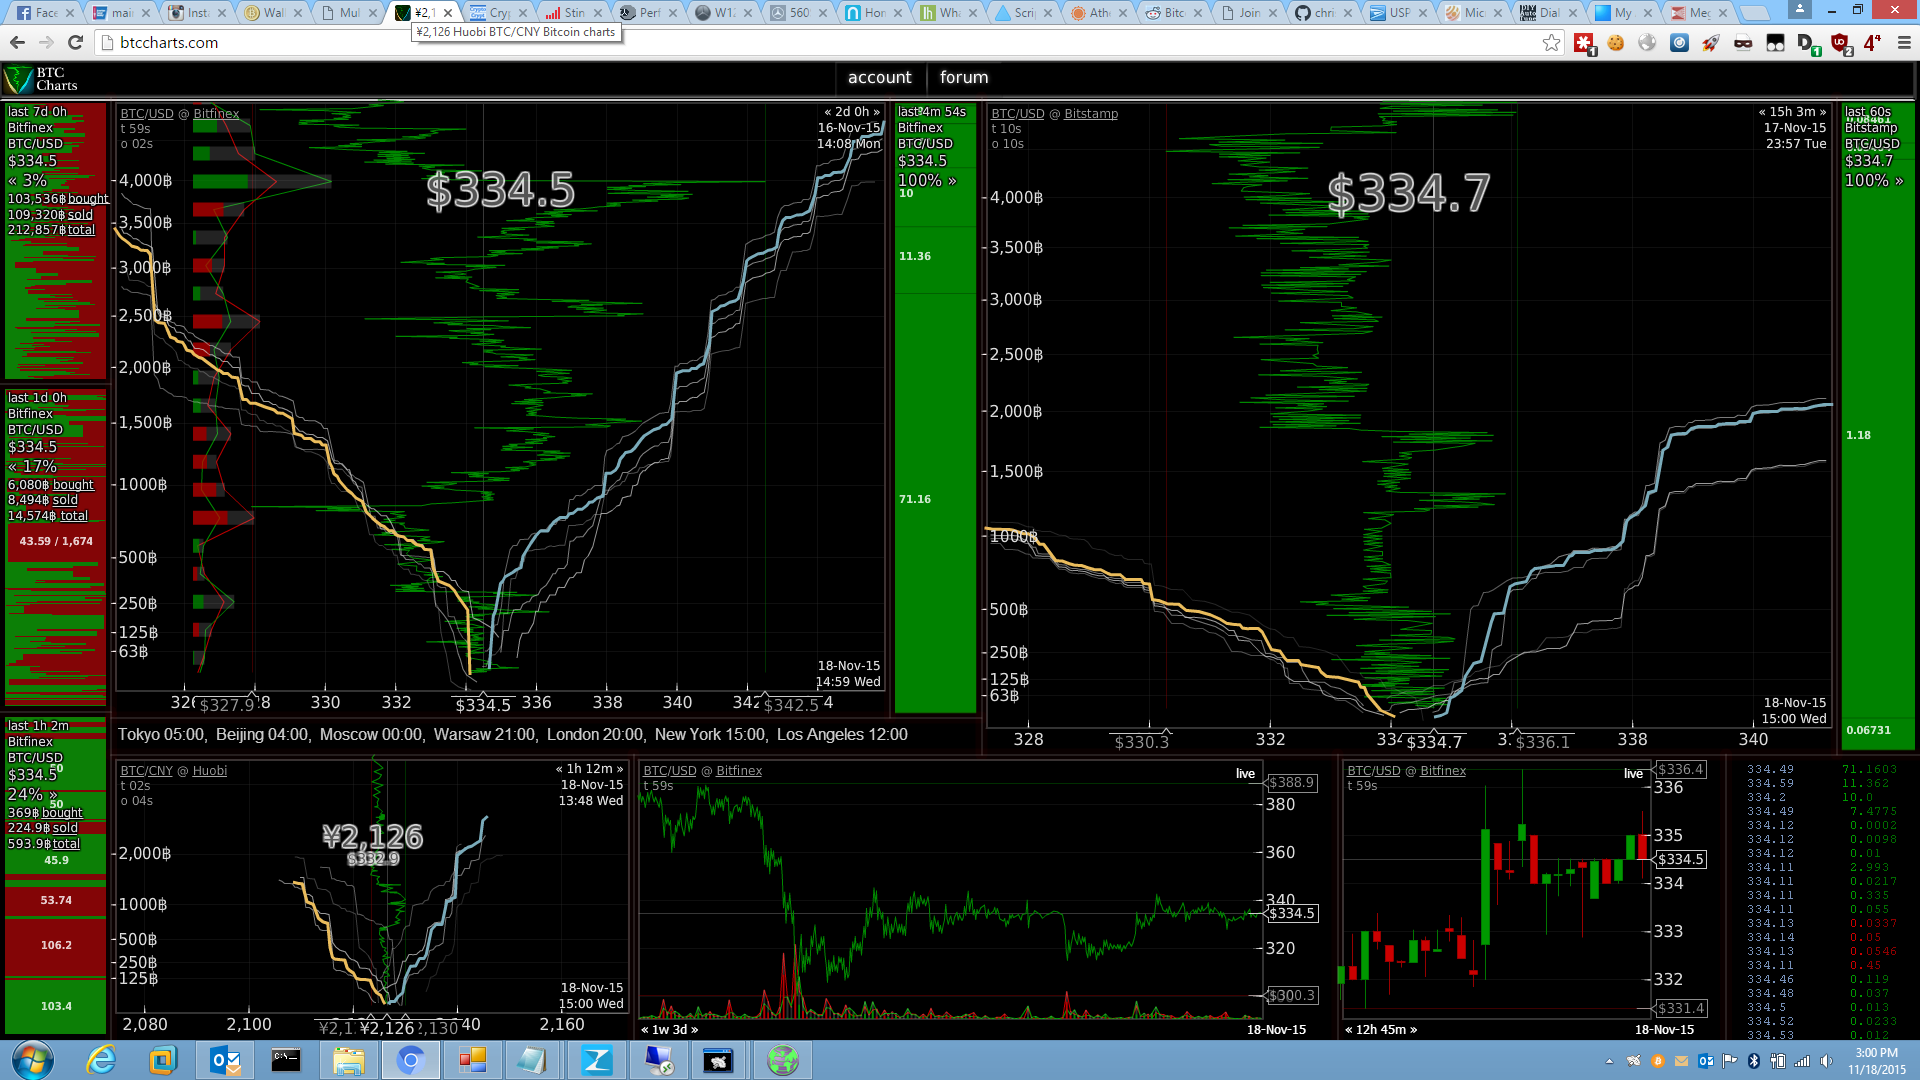Expand the « 3% indicator in 7d panel
The width and height of the screenshot is (1920, 1080).
[x=27, y=181]
